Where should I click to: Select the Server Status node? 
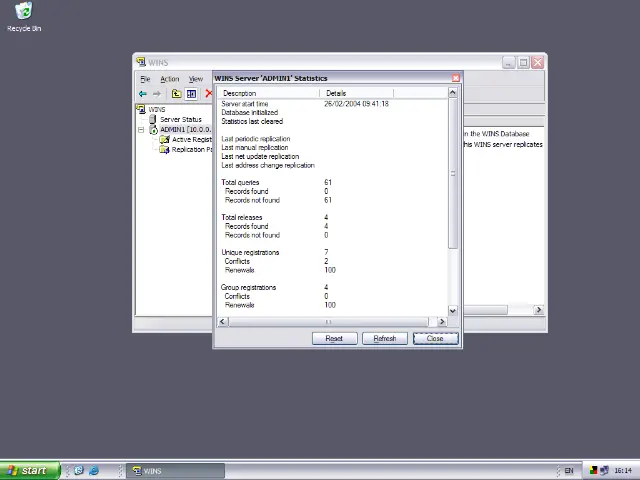pos(180,119)
